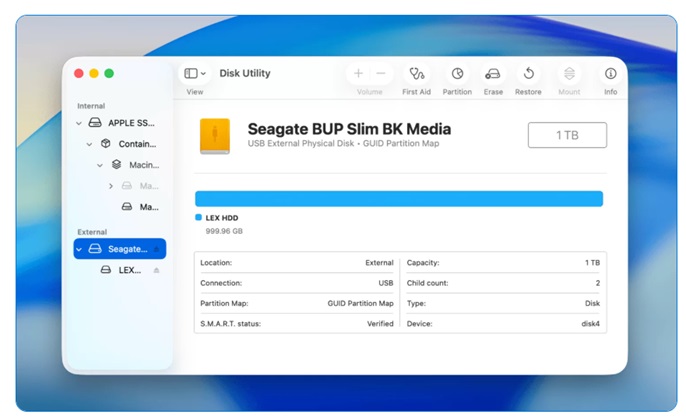Click the 1 TB capacity box
Viewport: 686px width, 418px height.
567,135
